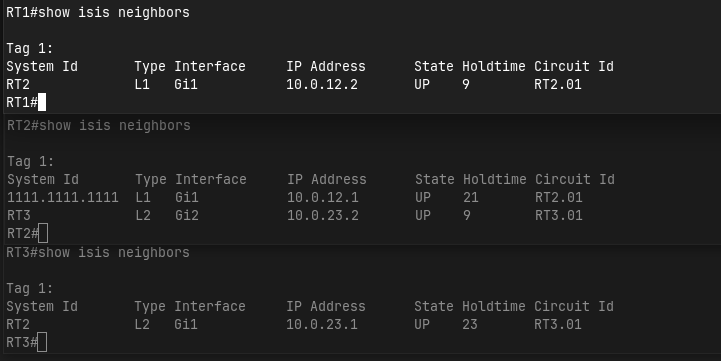Click Circuit Id RT2.01 in RT1 pane
This screenshot has height=361, width=721.
pyautogui.click(x=558, y=85)
